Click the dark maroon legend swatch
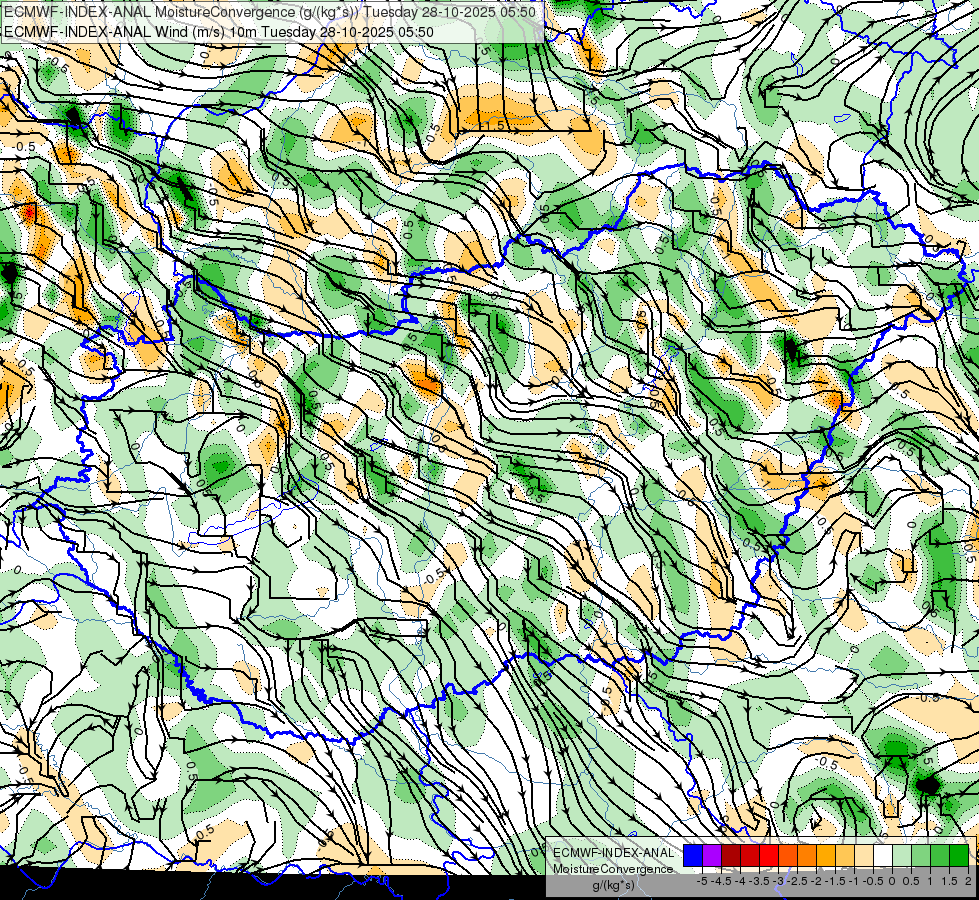Image resolution: width=979 pixels, height=900 pixels. tap(731, 855)
